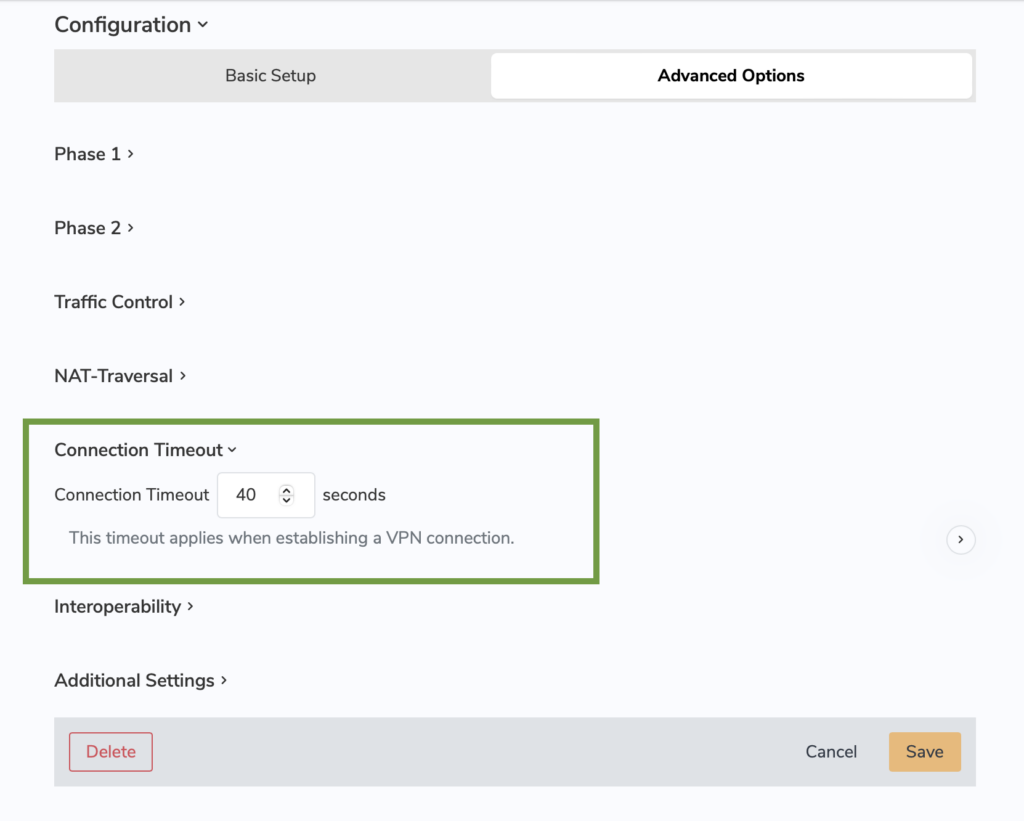
Task: Save the VPN configuration
Action: pos(925,752)
